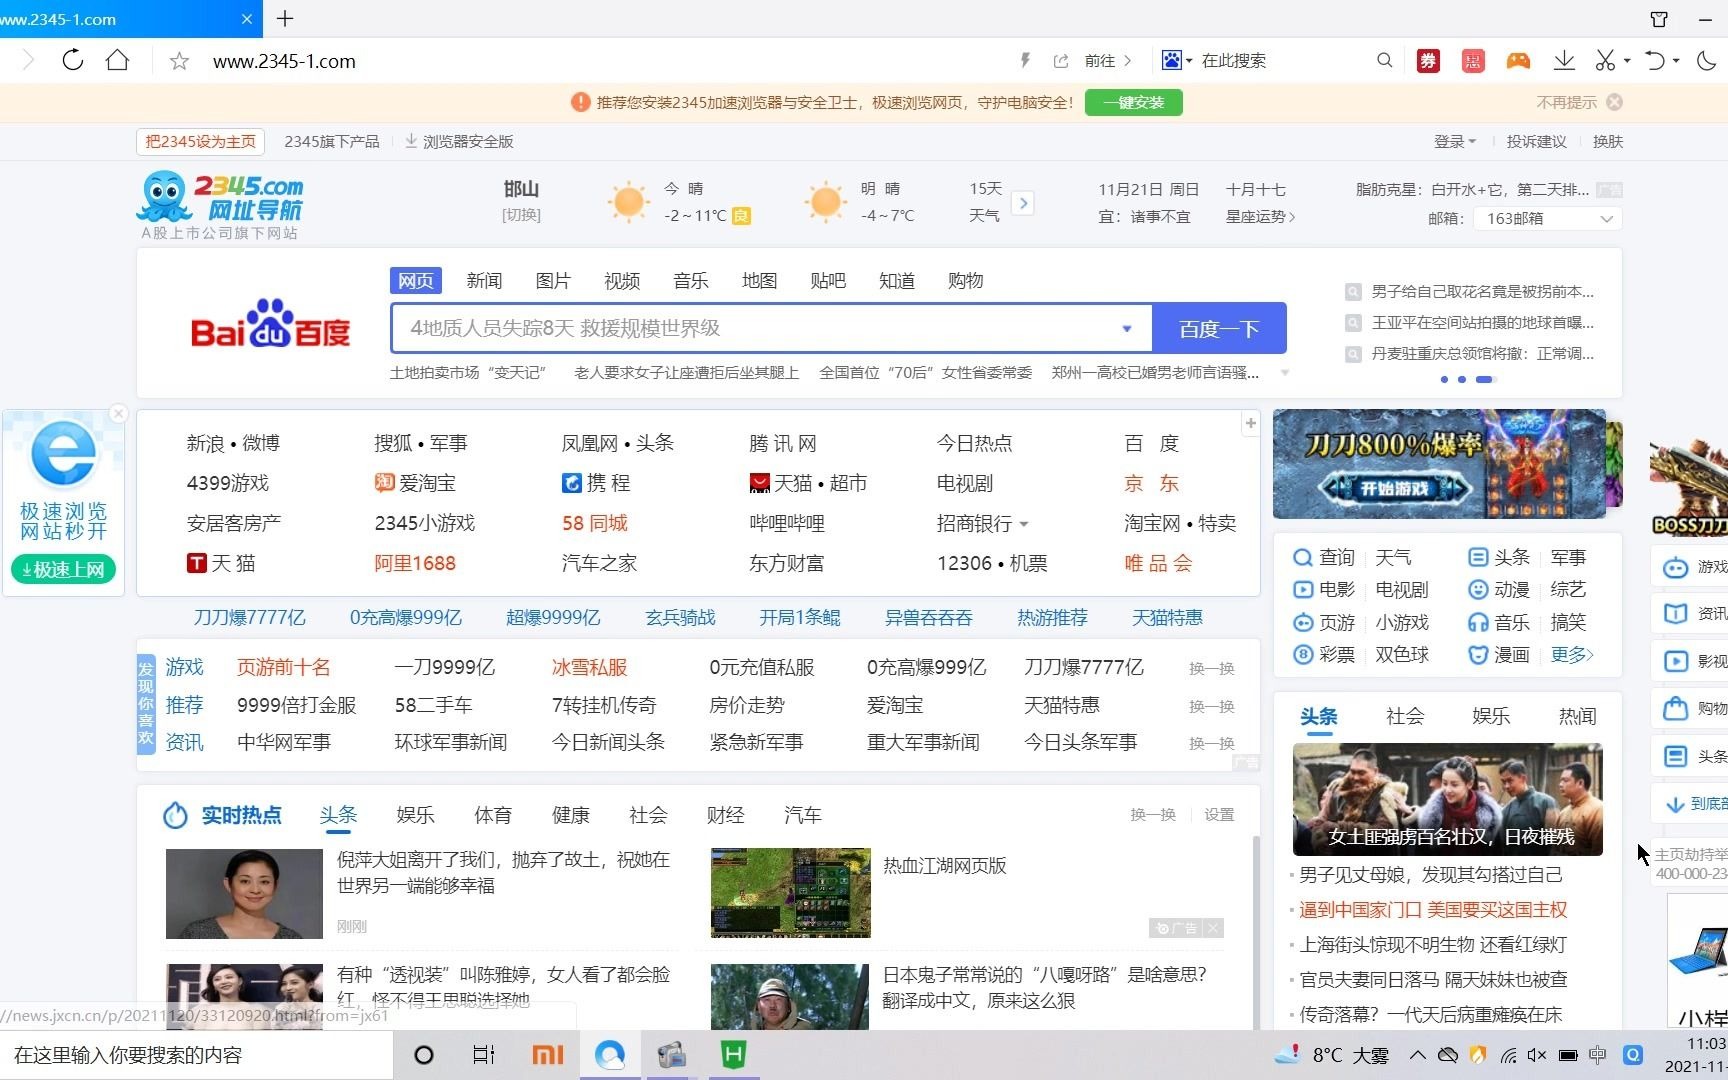Close the 热血江湖 ad with X

[1213, 928]
